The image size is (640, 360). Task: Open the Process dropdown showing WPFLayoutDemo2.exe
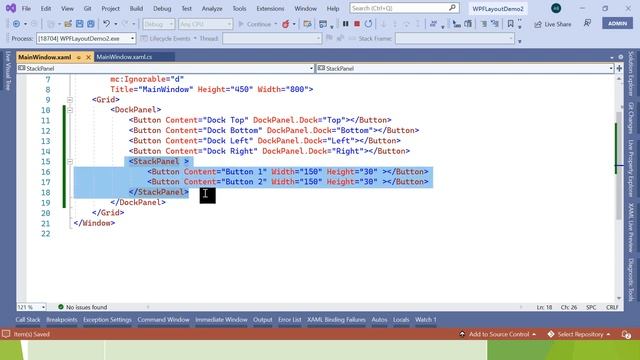click(x=86, y=38)
